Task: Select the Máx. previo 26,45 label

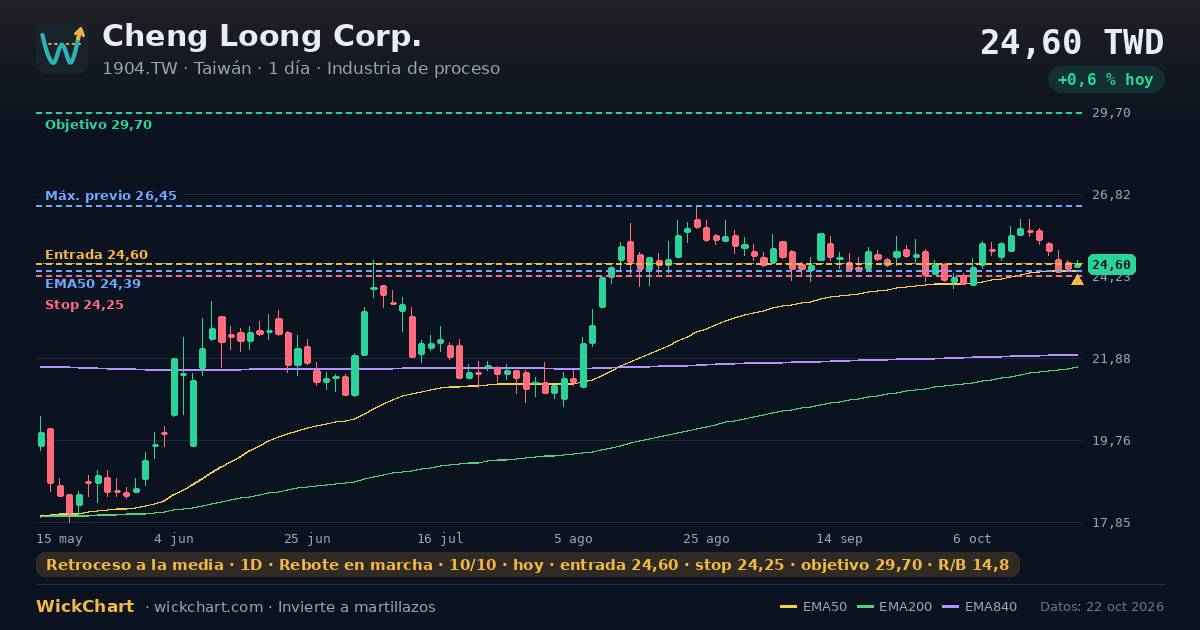Action: (111, 196)
